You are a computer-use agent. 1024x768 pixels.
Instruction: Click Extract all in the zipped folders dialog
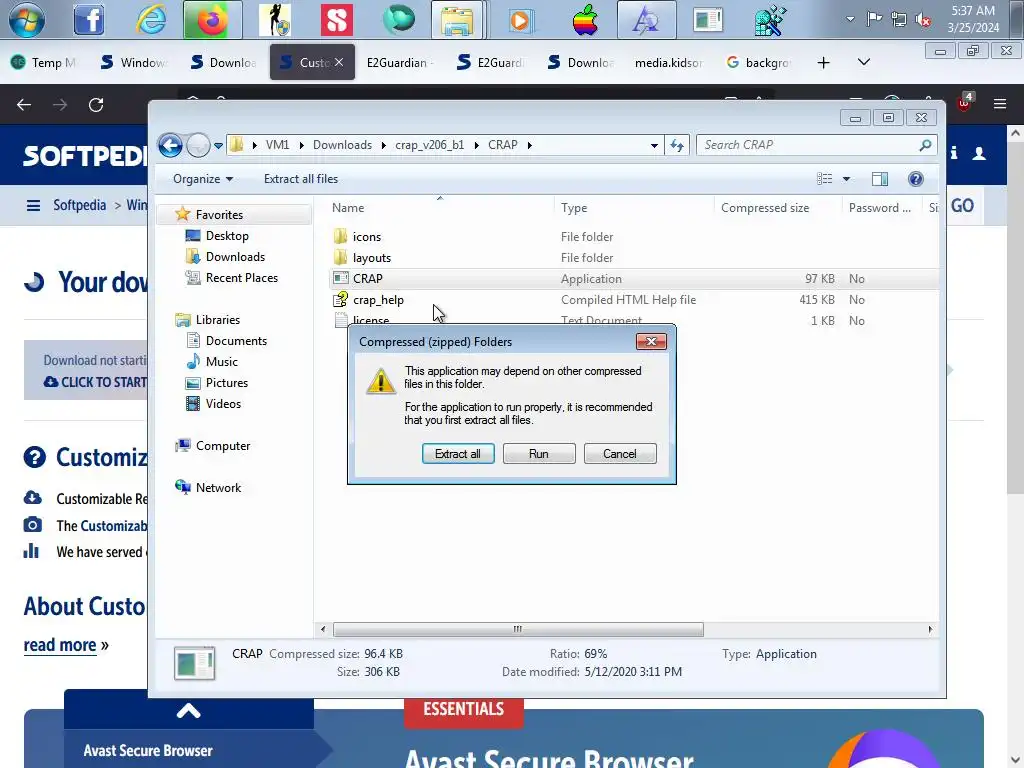458,454
